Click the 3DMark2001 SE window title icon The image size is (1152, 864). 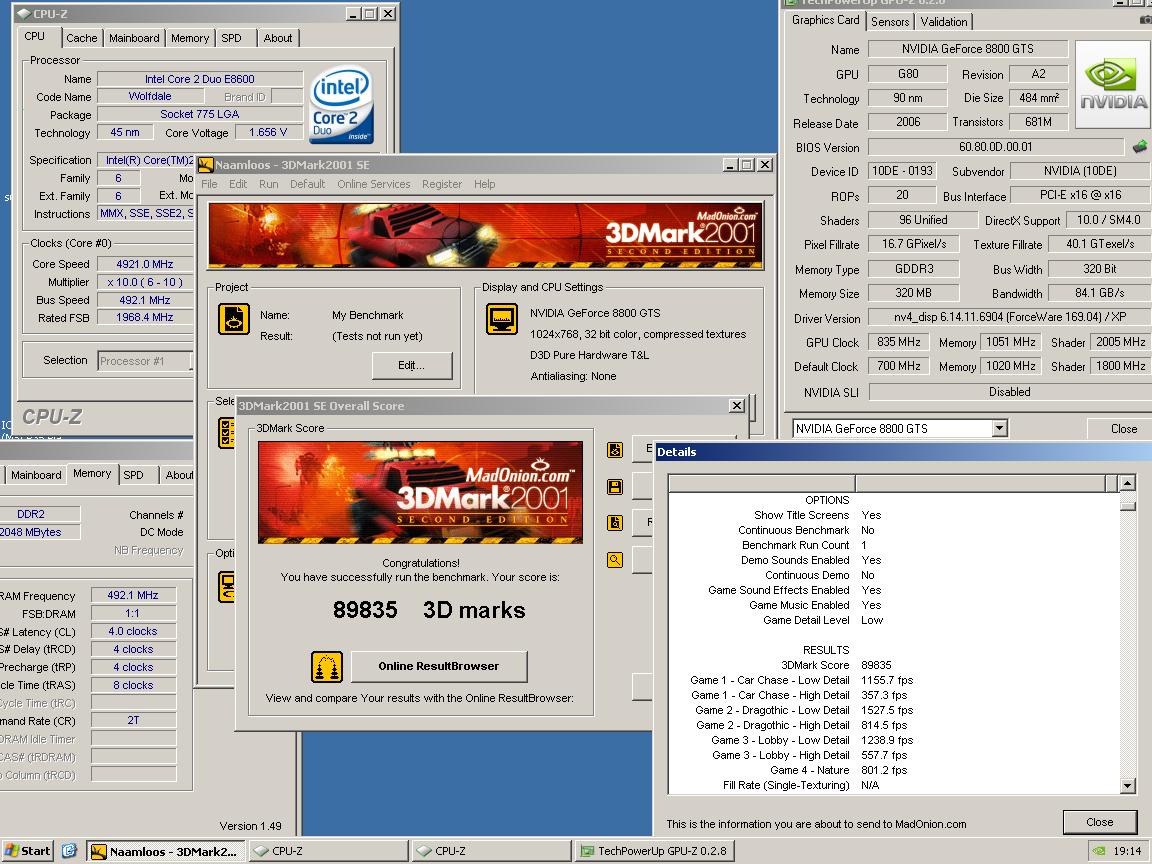206,165
